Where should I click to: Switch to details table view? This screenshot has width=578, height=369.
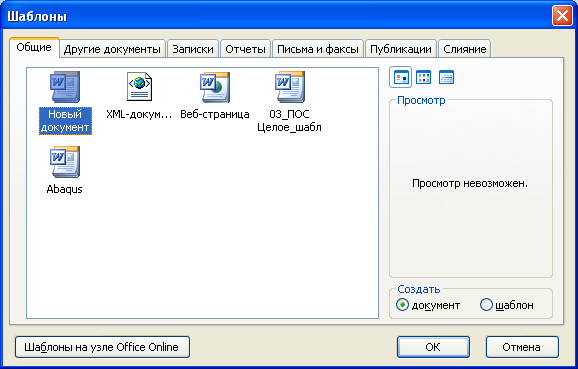coord(446,77)
